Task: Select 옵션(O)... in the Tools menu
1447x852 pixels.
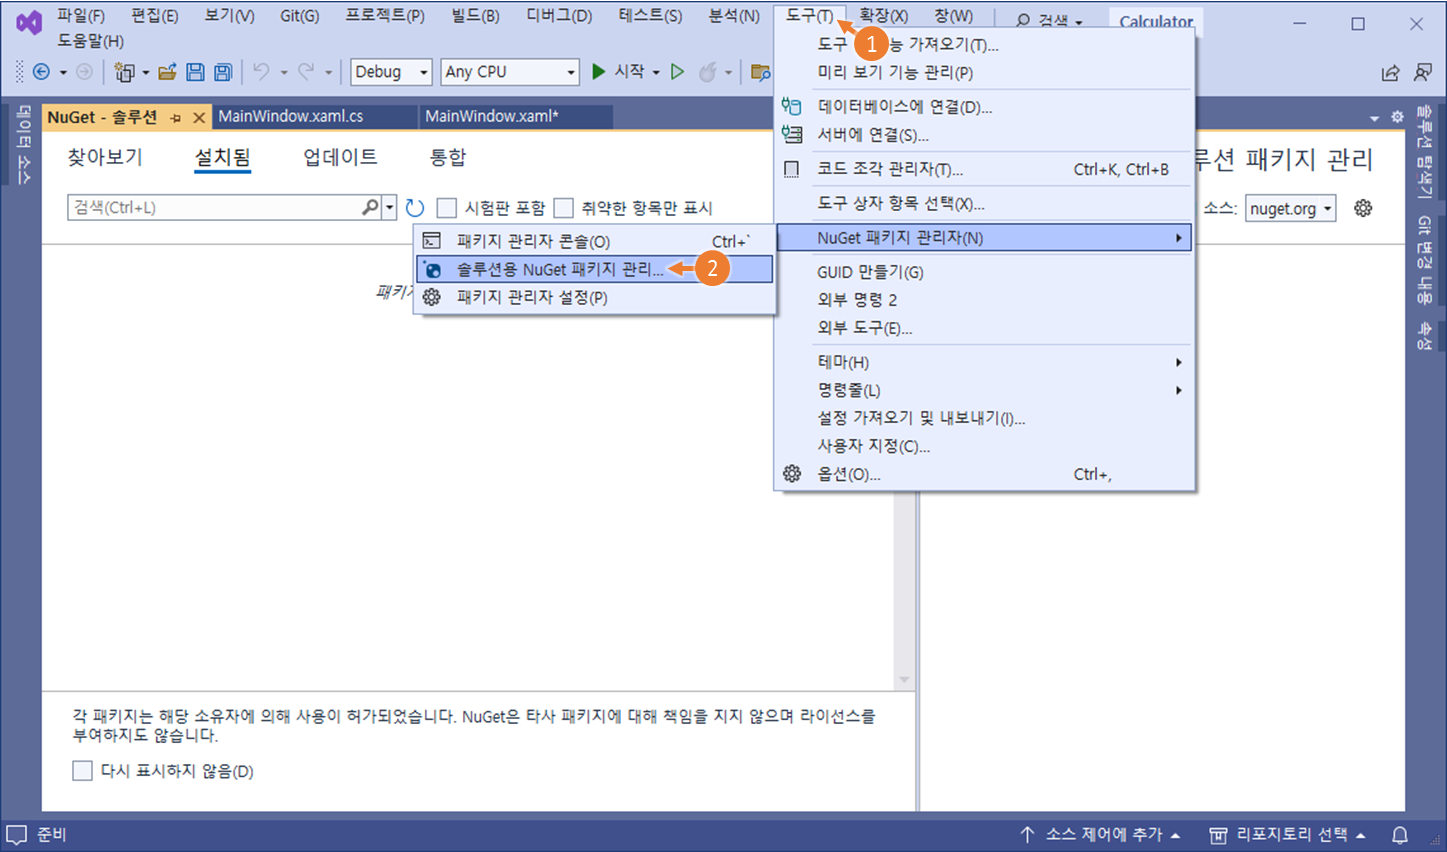Action: [985, 474]
